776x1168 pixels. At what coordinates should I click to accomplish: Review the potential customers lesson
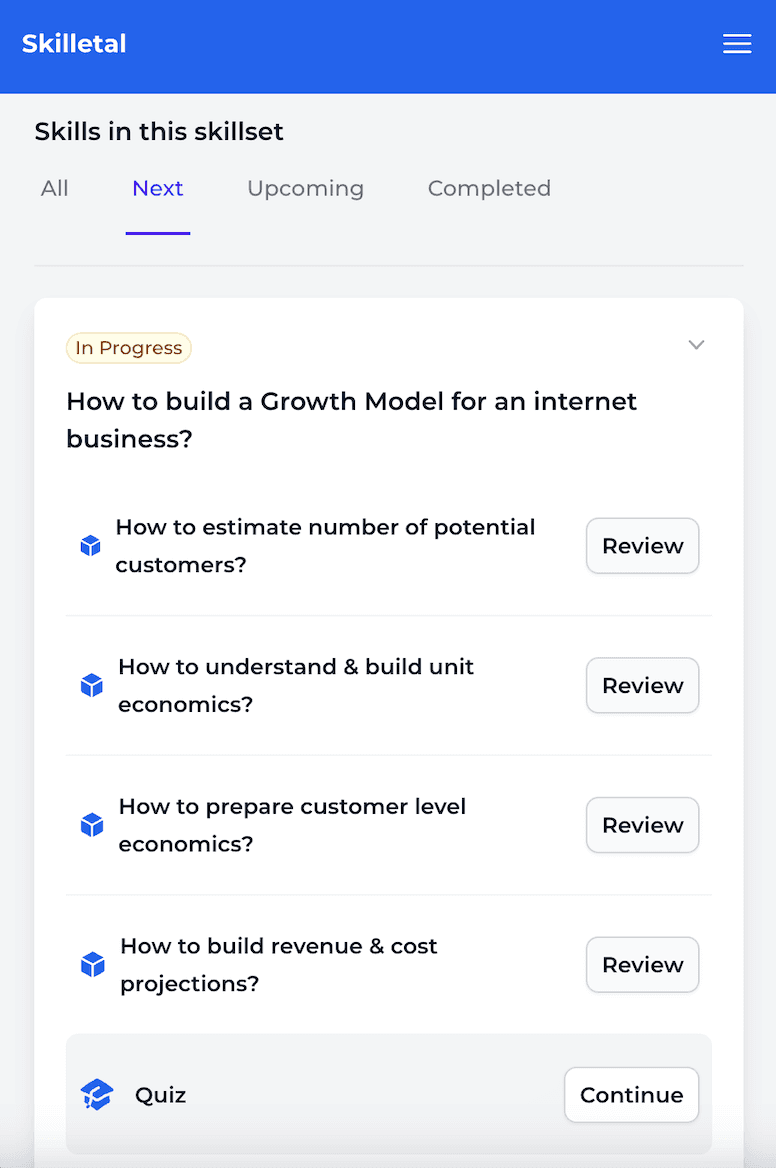[642, 546]
